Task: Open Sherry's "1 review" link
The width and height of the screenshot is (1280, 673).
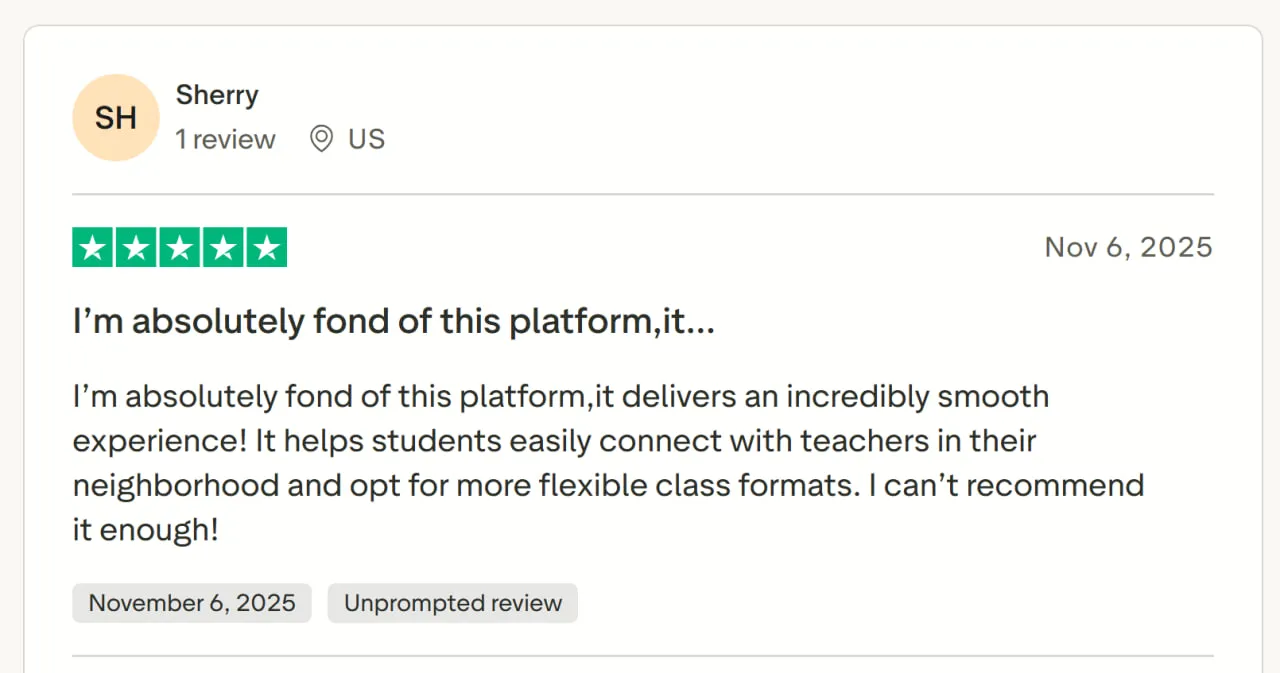Action: tap(225, 139)
